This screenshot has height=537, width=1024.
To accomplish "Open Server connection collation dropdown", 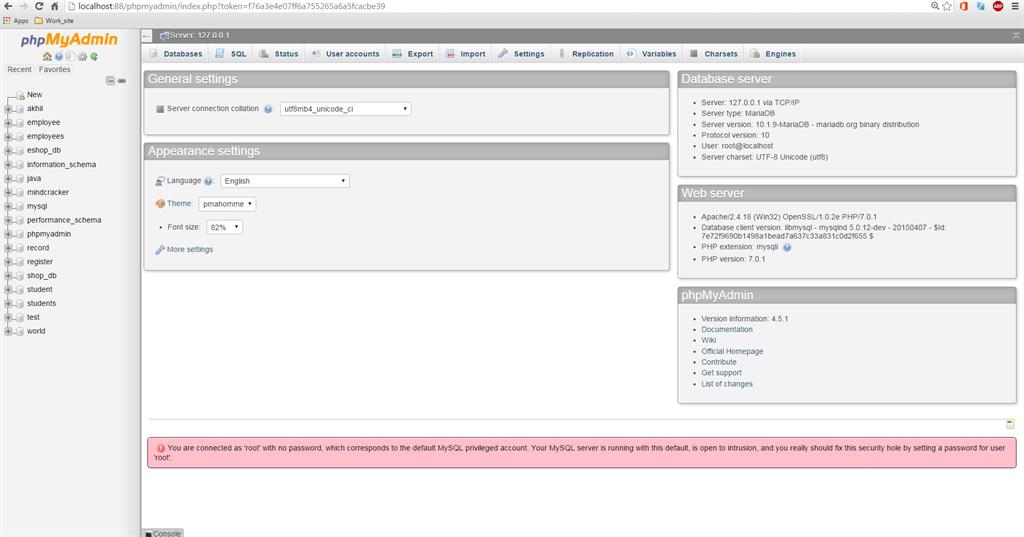I will click(345, 109).
